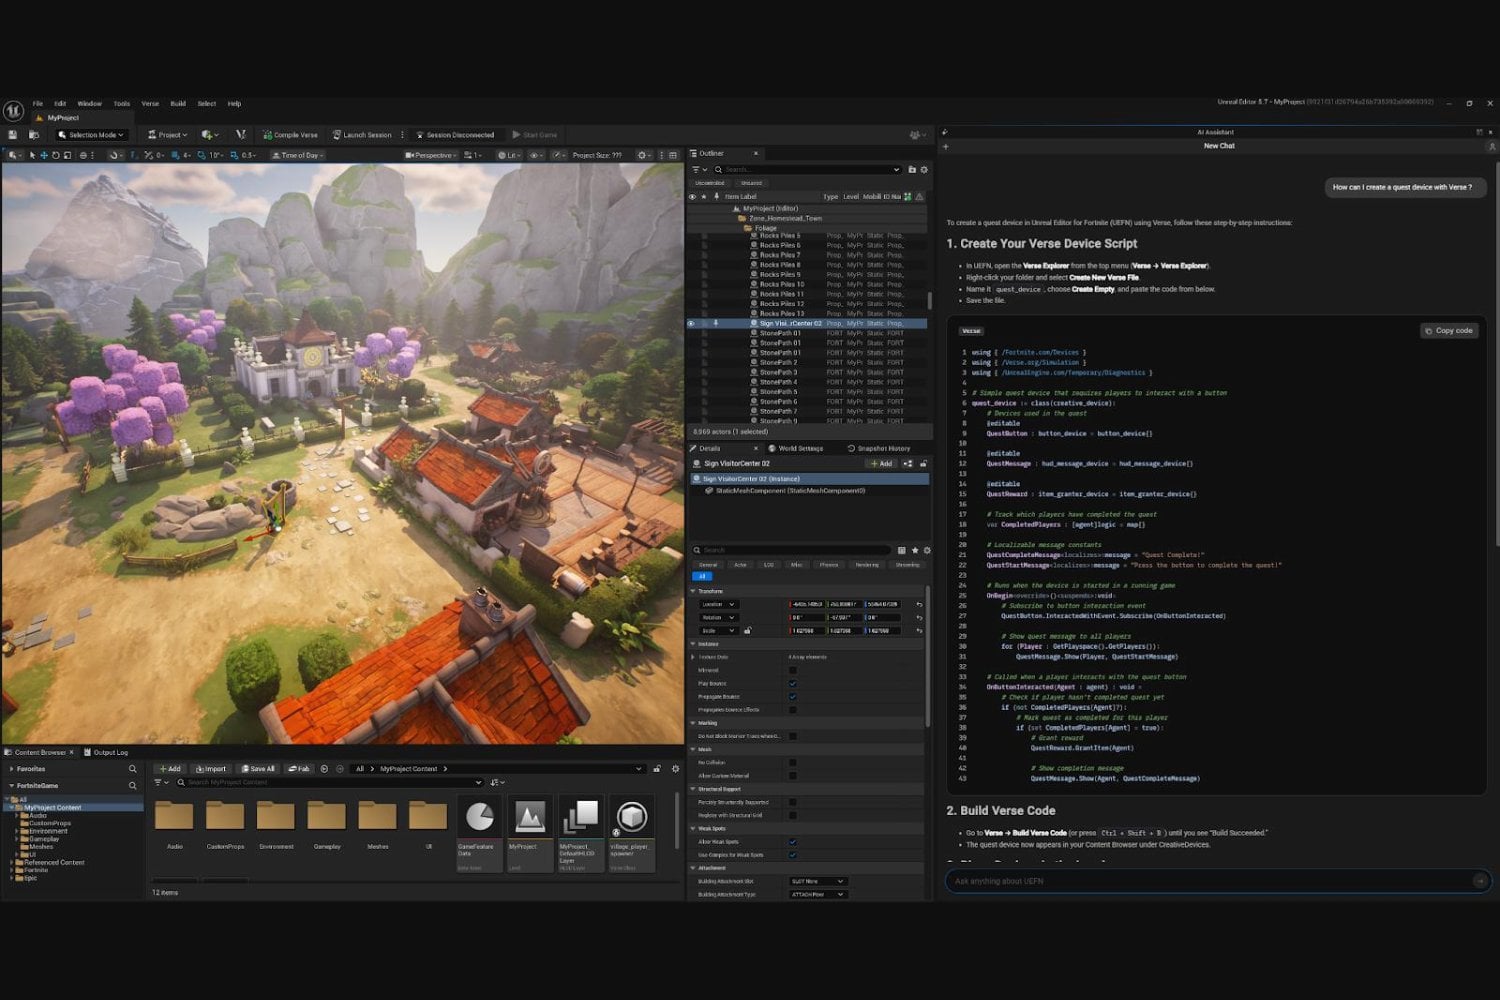The image size is (1500, 1000).
Task: Search in the FortniteGame sources panel
Action: (x=132, y=786)
